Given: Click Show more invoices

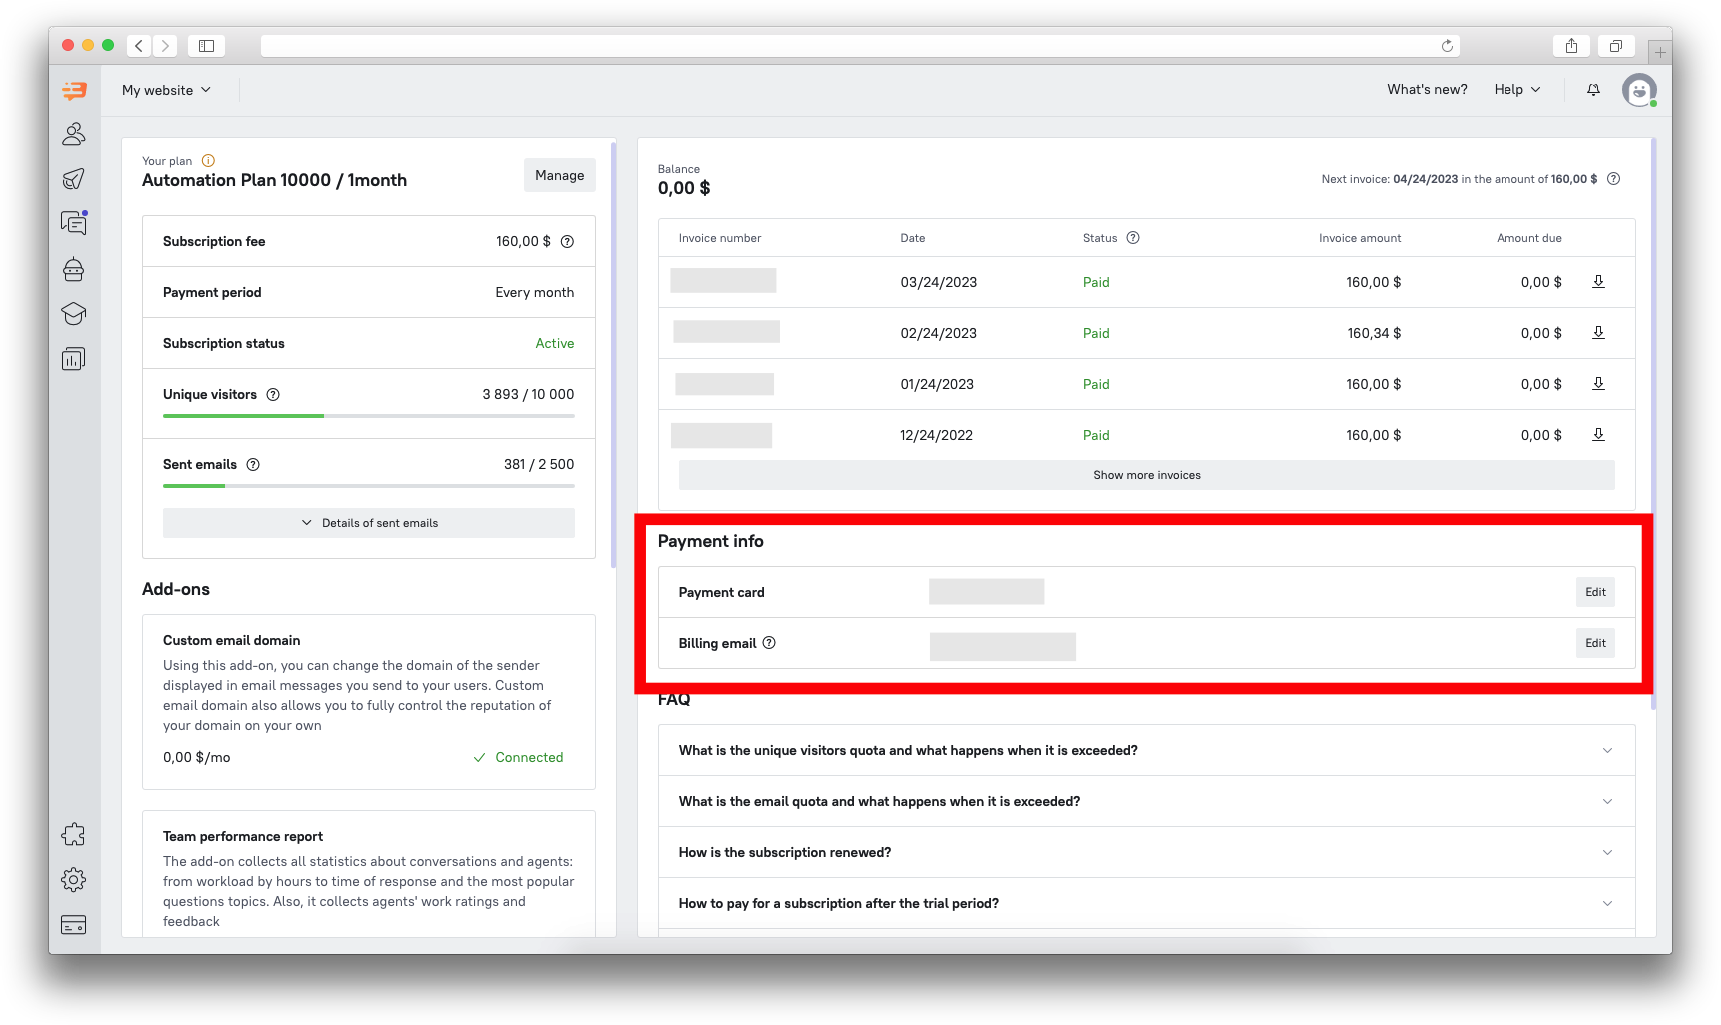Looking at the screenshot, I should [1147, 475].
